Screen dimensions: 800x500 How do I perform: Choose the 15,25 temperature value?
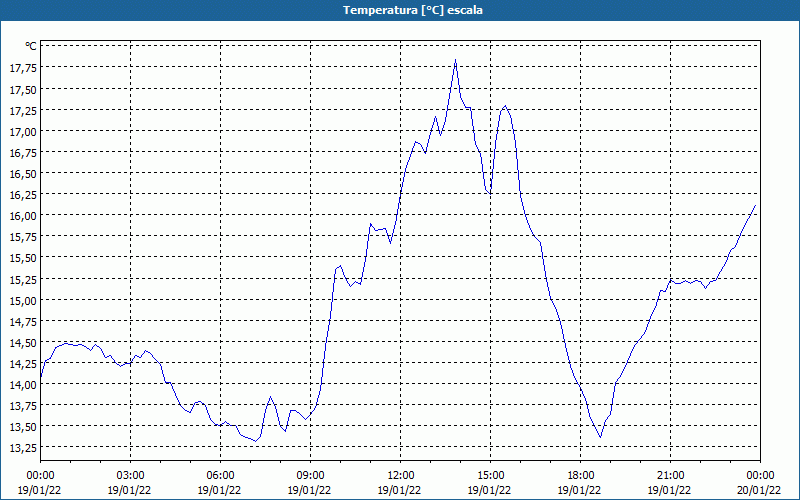coord(23,280)
